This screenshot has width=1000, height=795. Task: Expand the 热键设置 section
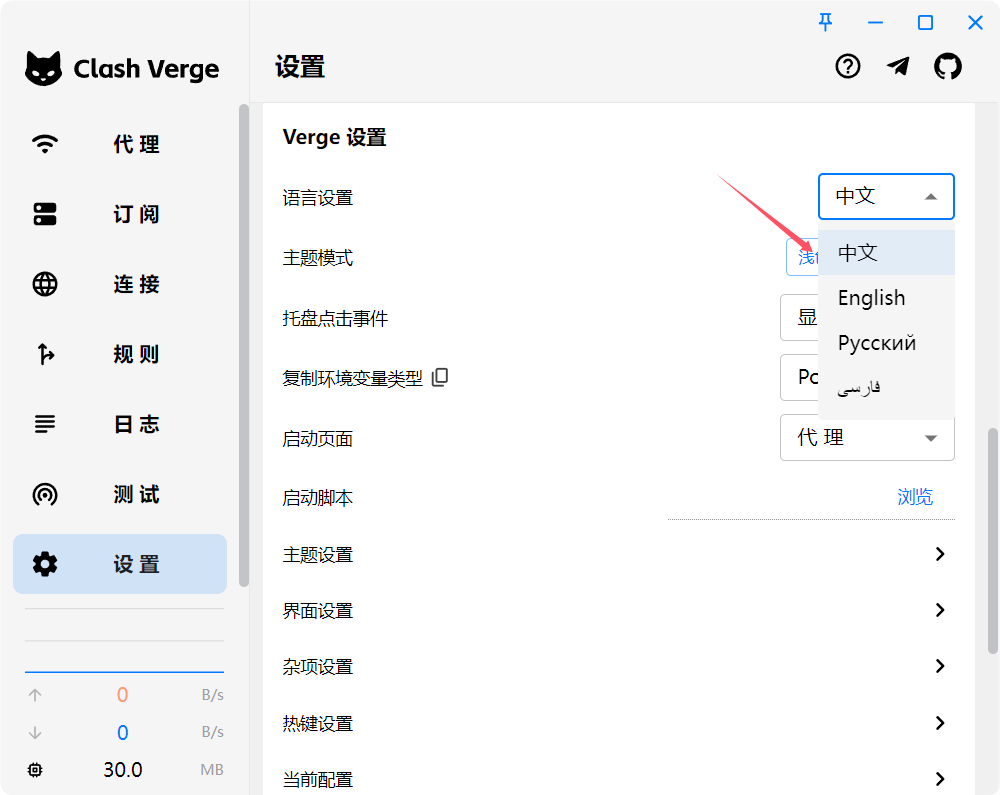pos(939,723)
